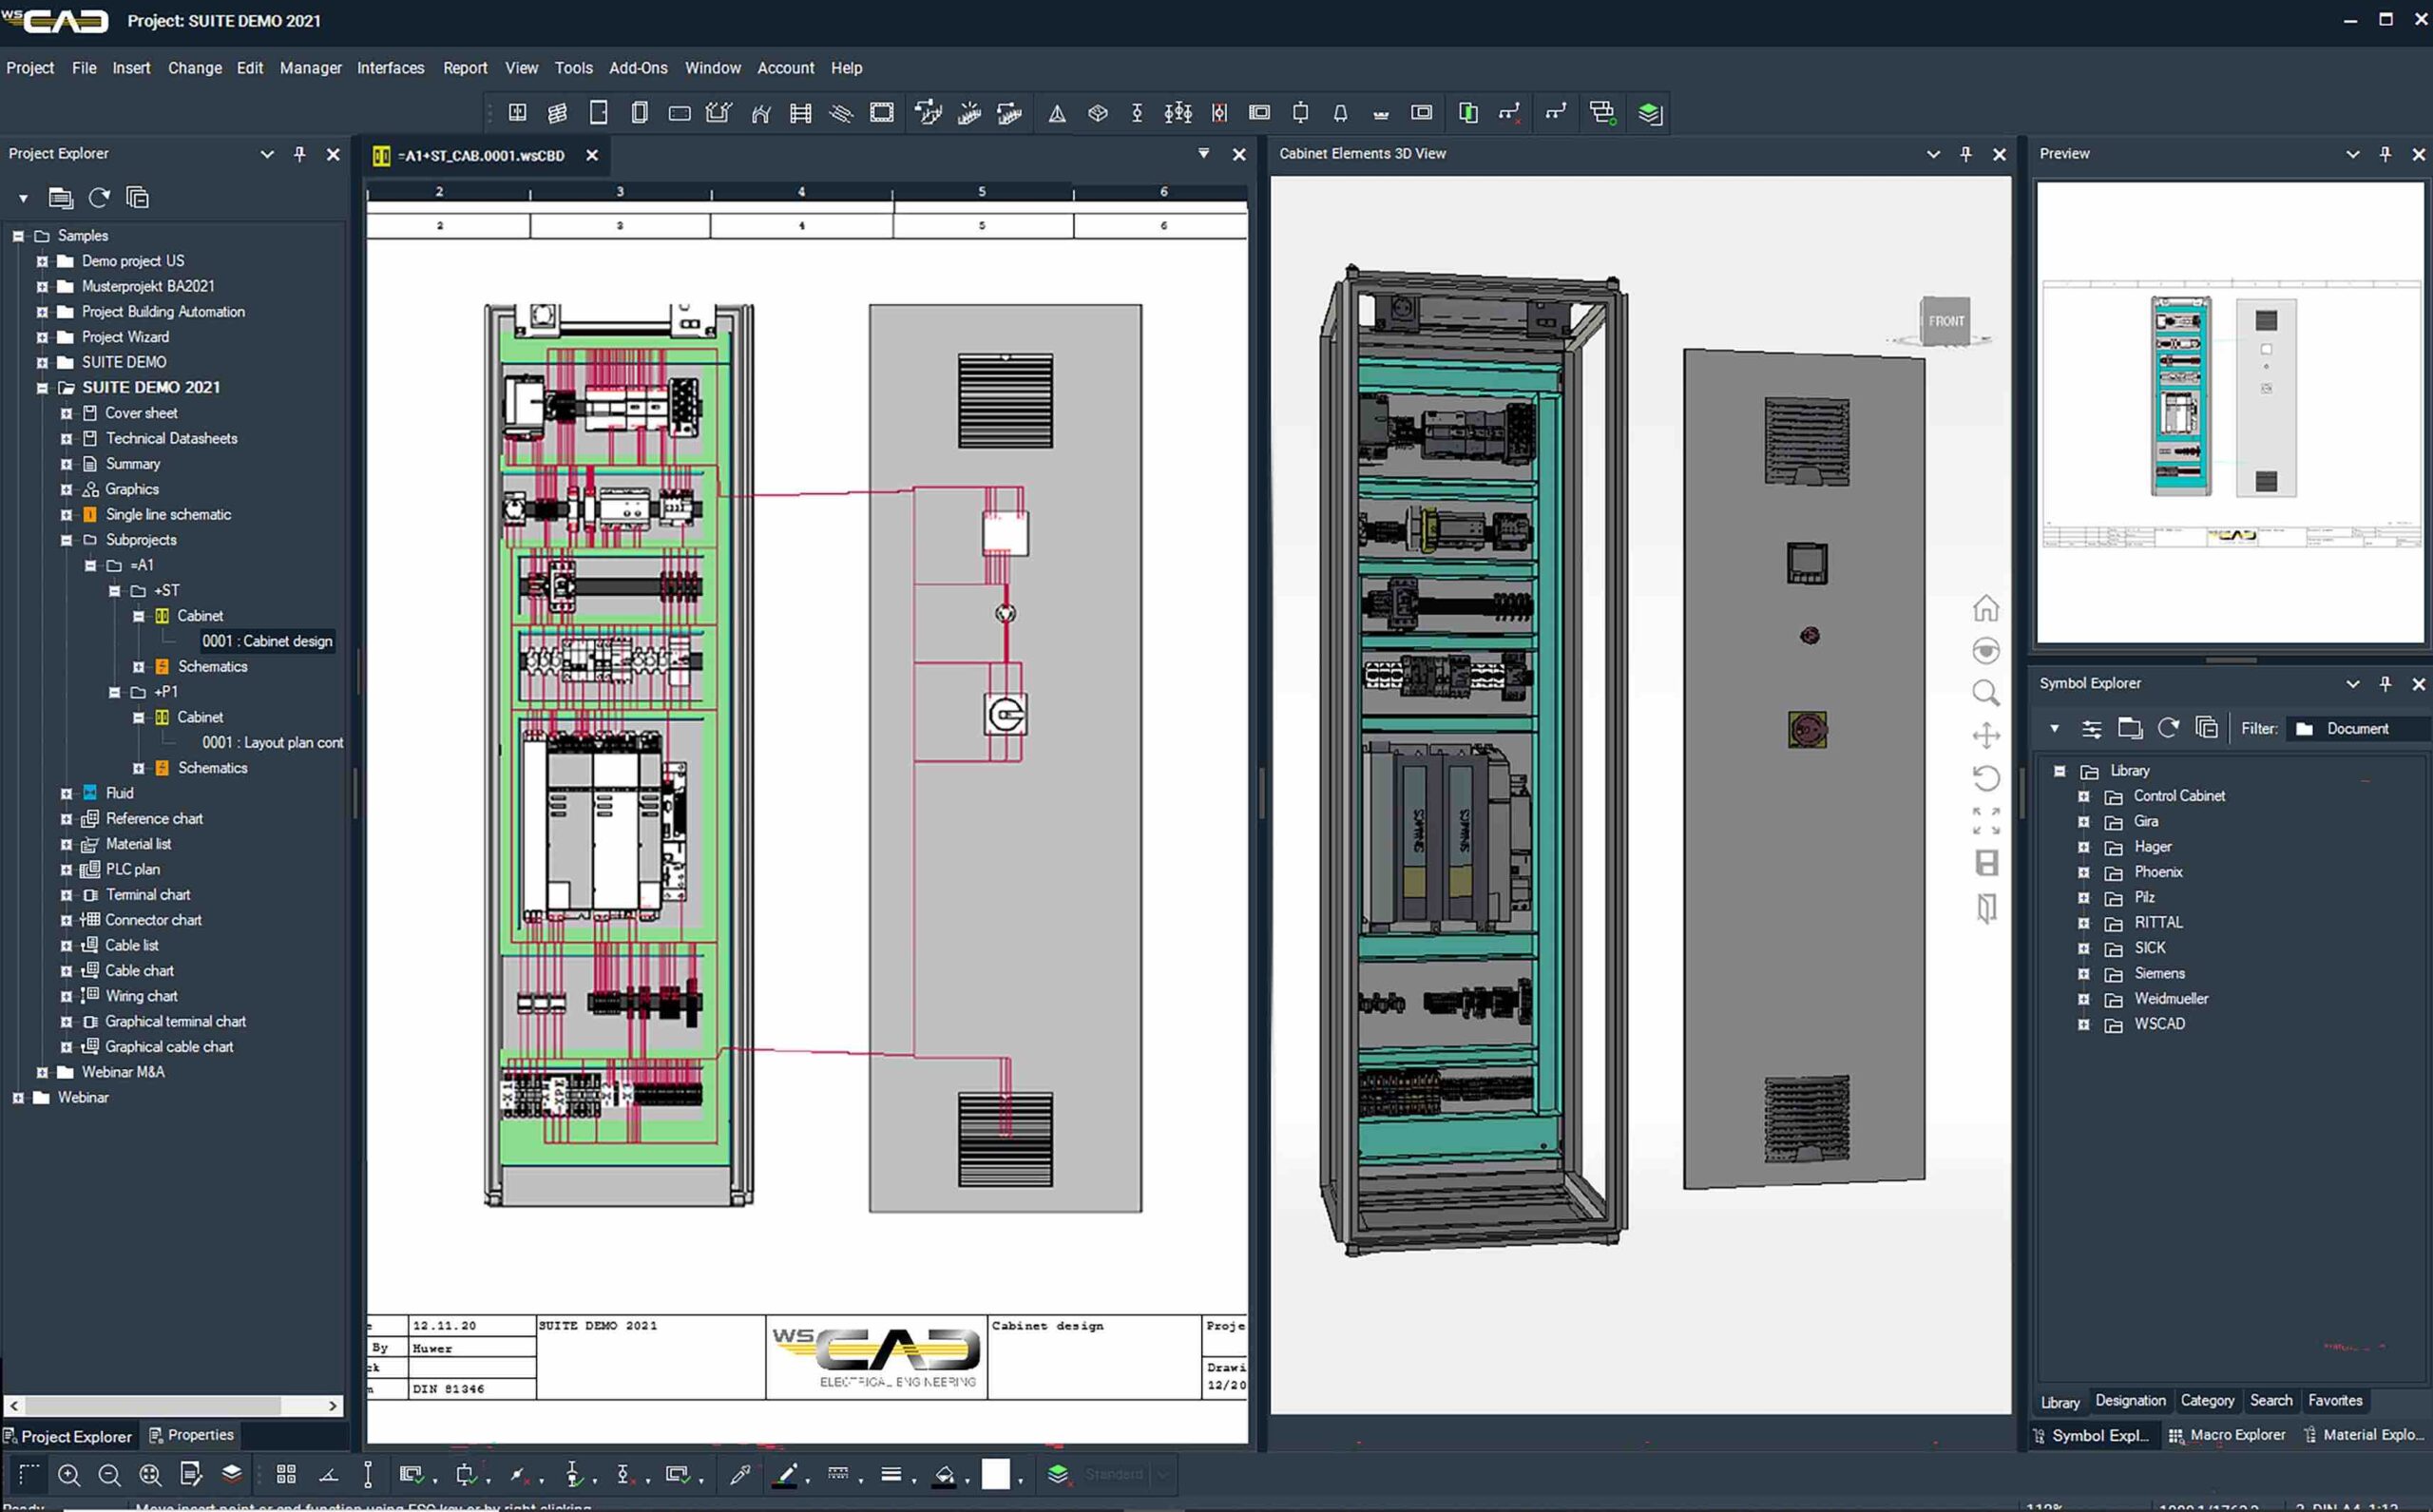Click the settings sliders icon in Symbol Explorer

point(2091,729)
